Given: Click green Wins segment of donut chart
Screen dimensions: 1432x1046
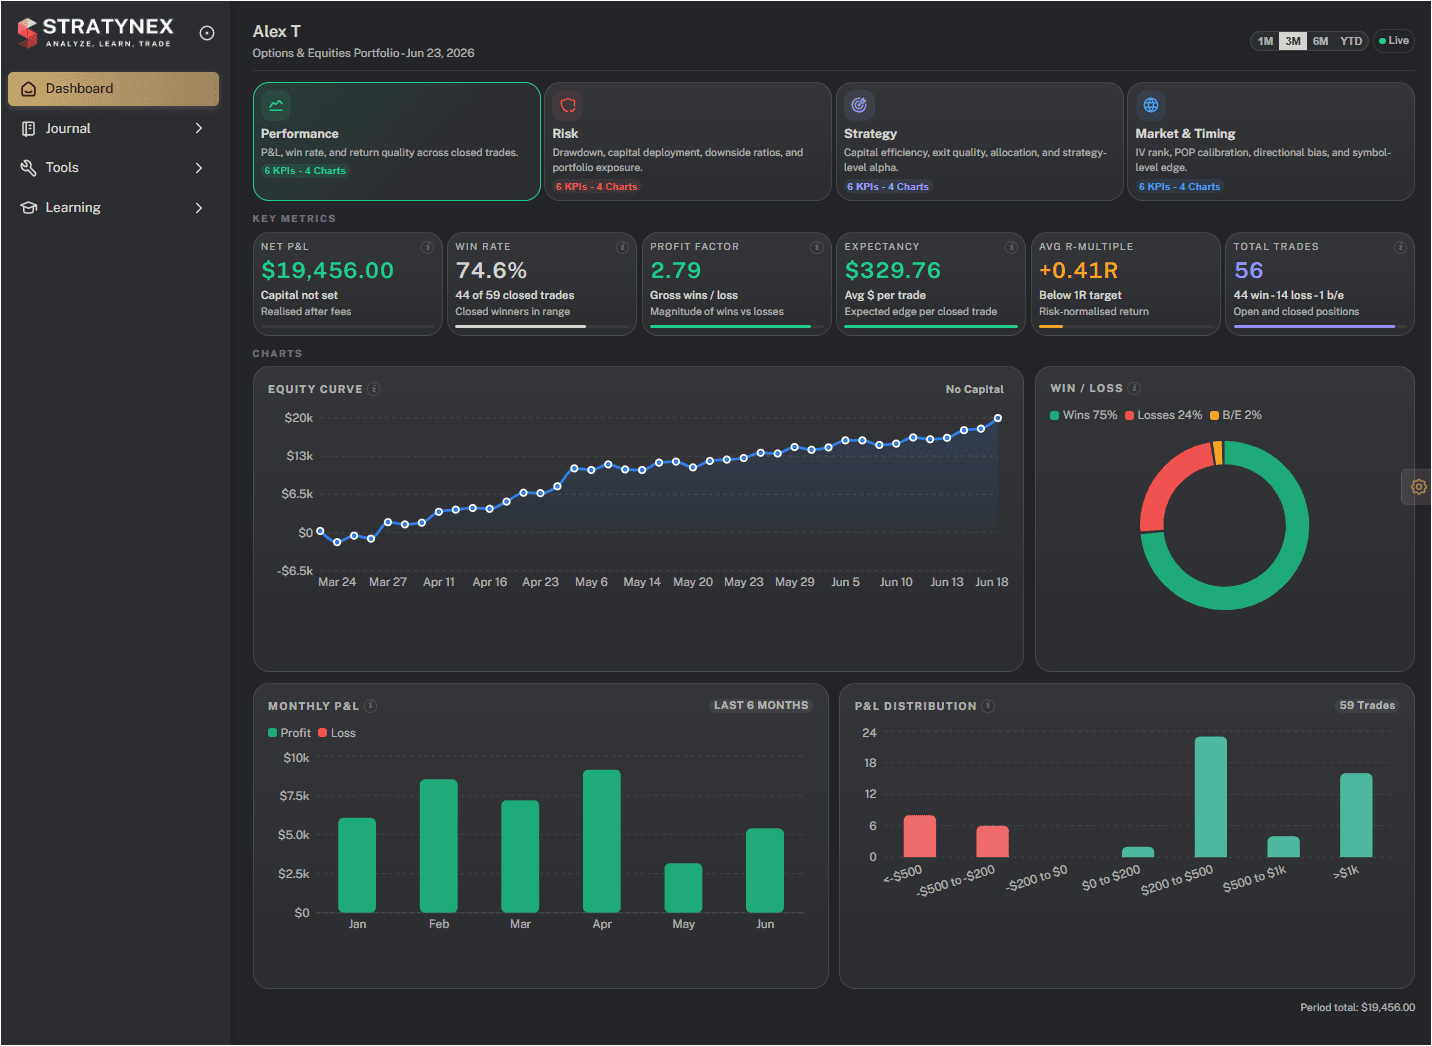Looking at the screenshot, I should [1283, 573].
